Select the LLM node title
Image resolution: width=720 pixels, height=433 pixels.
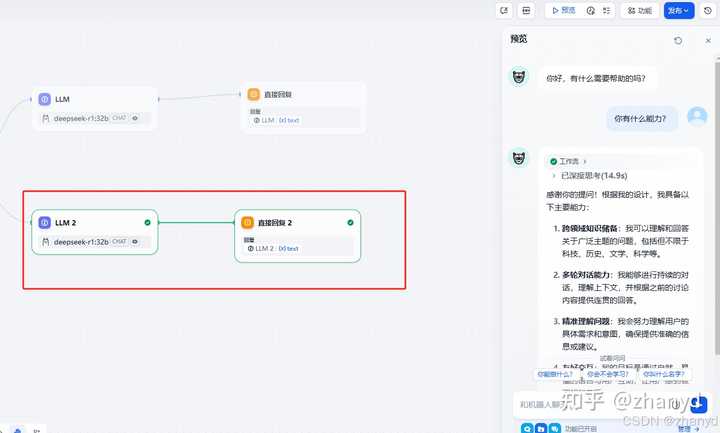pos(62,99)
